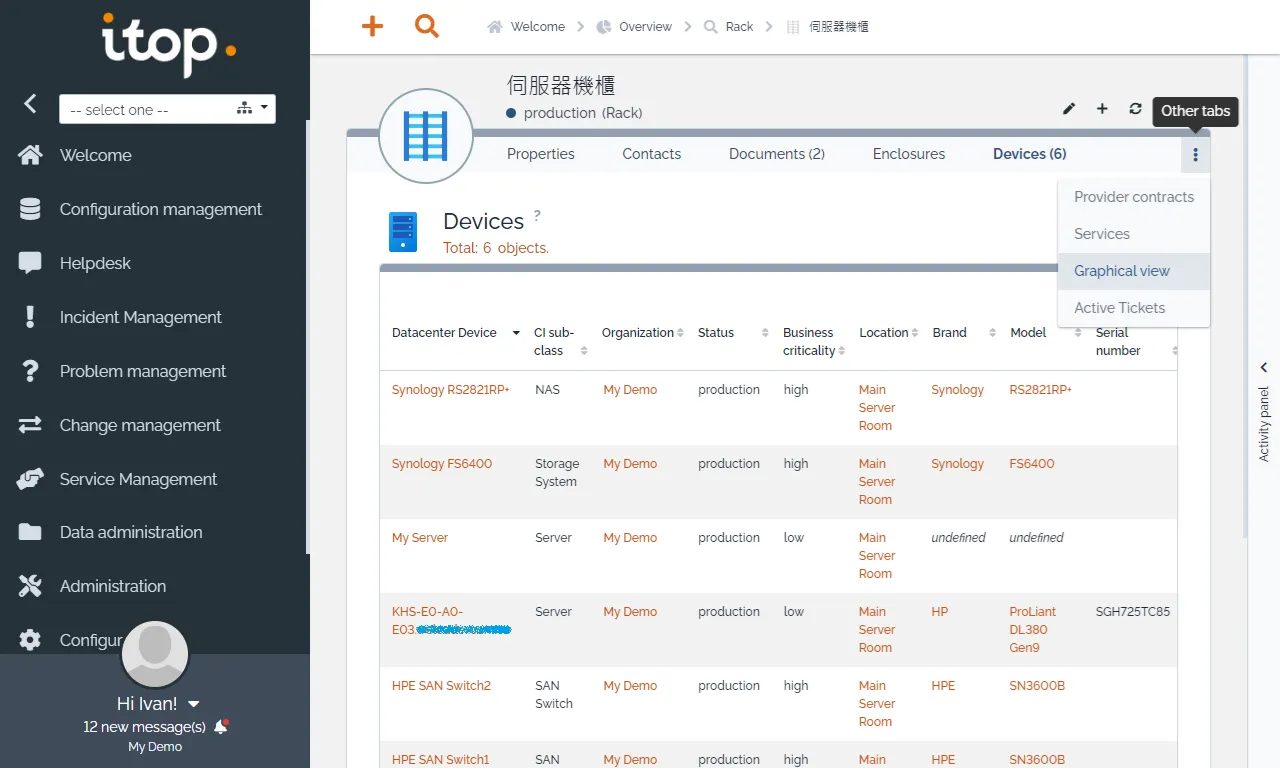The image size is (1280, 768).
Task: Choose Graphical view from other tabs menu
Action: point(1134,271)
